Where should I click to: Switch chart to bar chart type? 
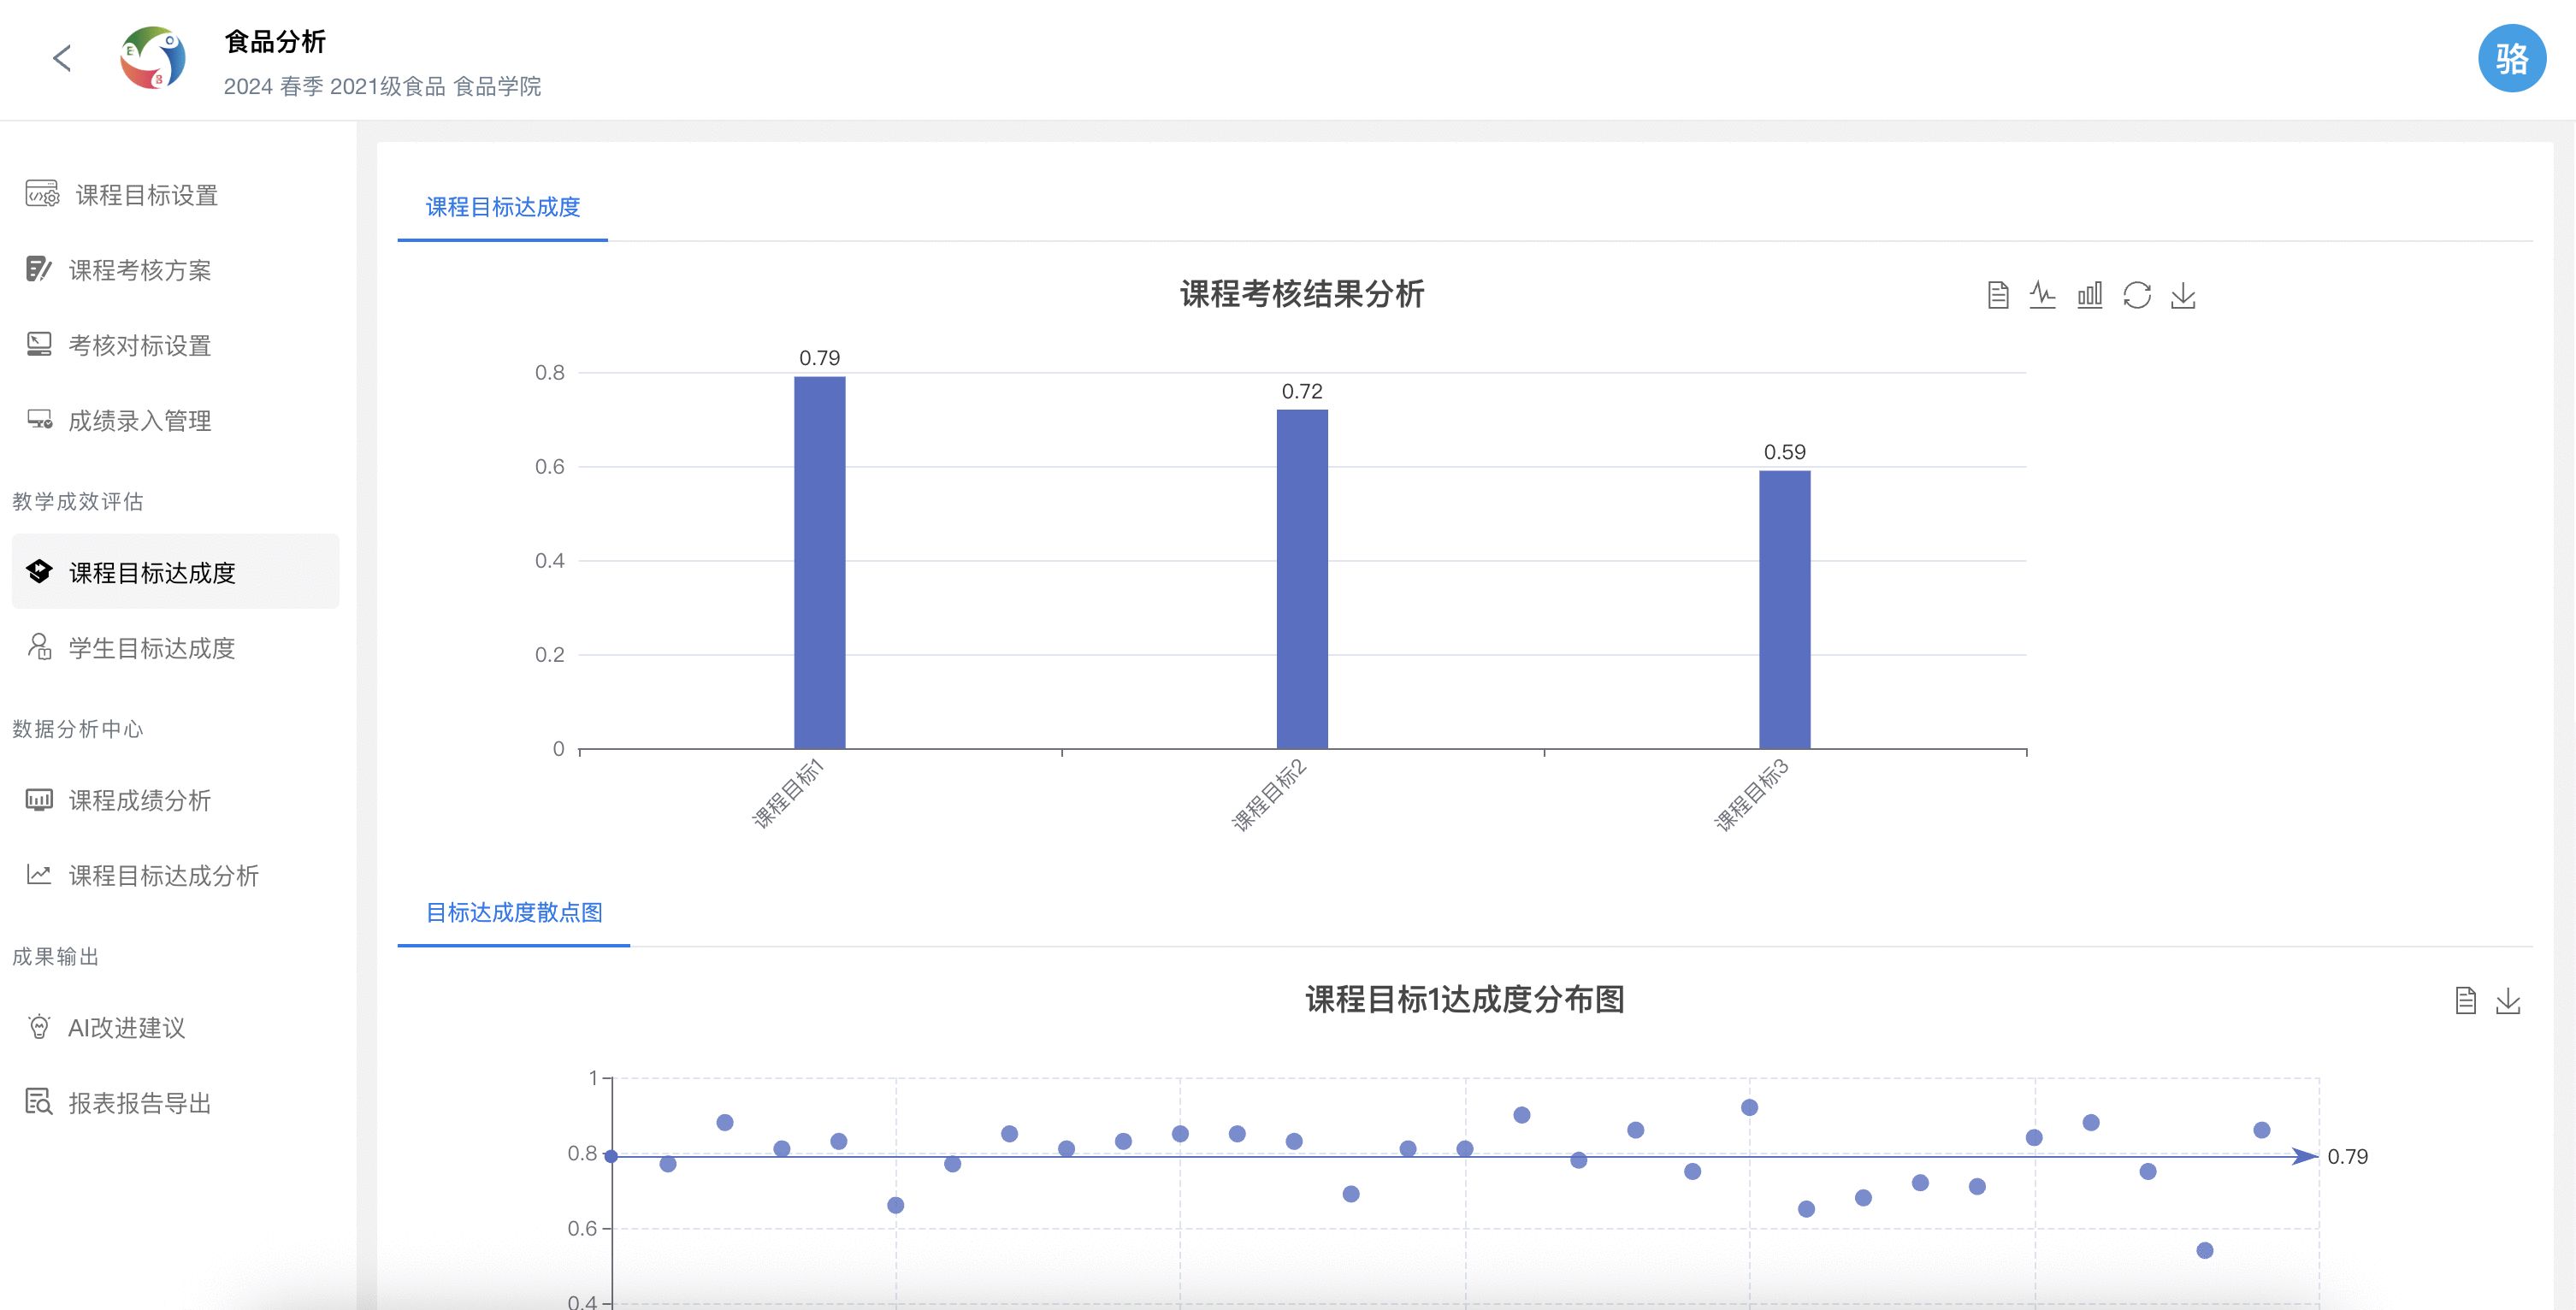(x=2089, y=295)
